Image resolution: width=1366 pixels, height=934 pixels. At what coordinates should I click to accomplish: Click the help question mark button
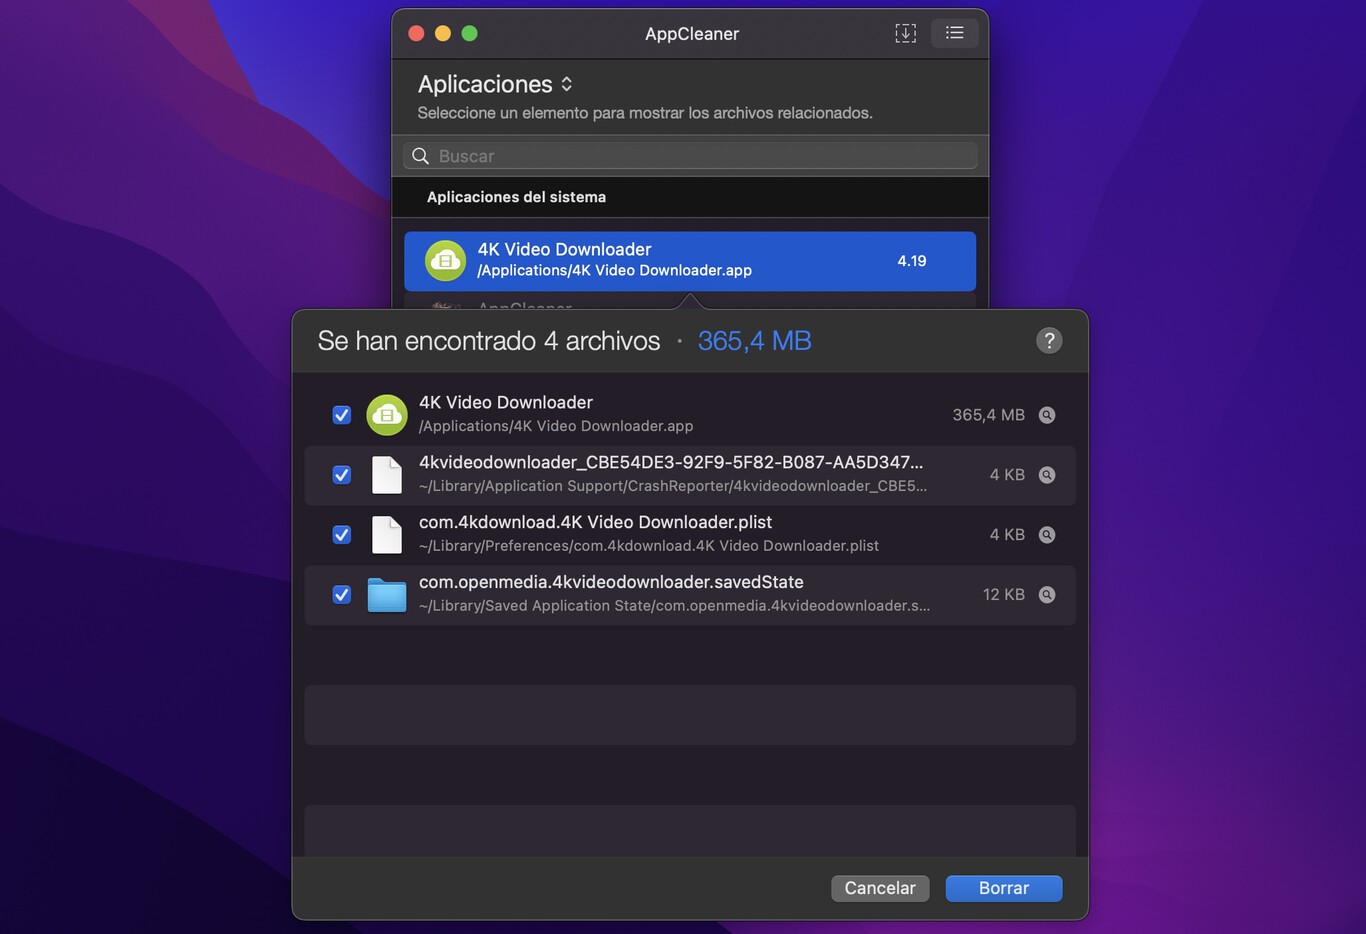pos(1048,341)
